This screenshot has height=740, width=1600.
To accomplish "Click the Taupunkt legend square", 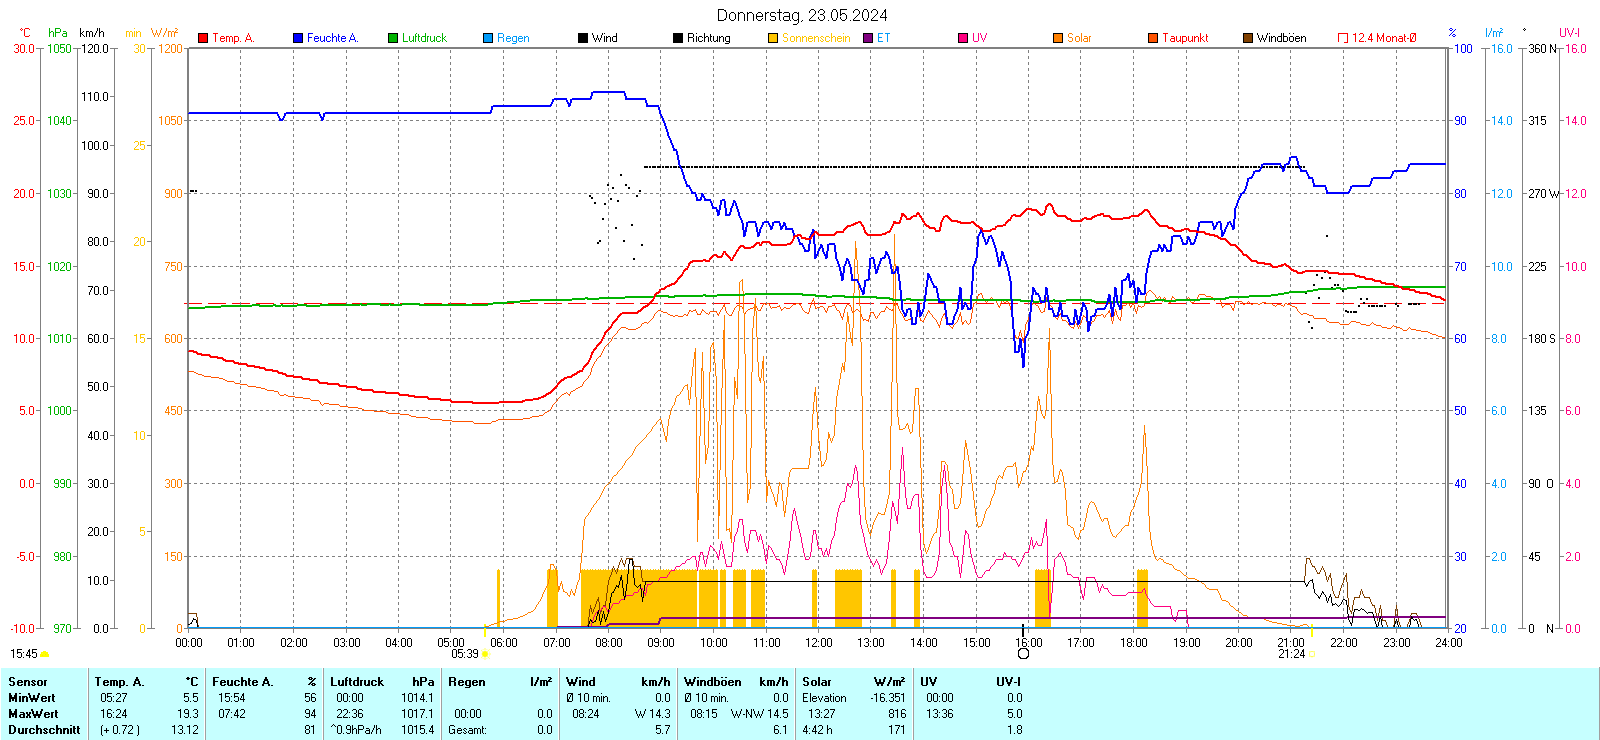I will pos(1153,38).
